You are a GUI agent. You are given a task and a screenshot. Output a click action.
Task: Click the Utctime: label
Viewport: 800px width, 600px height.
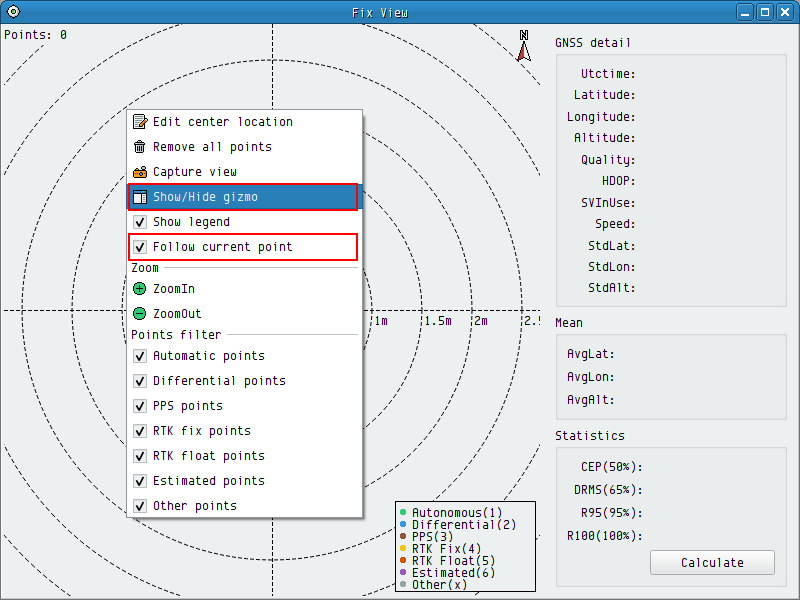point(608,74)
